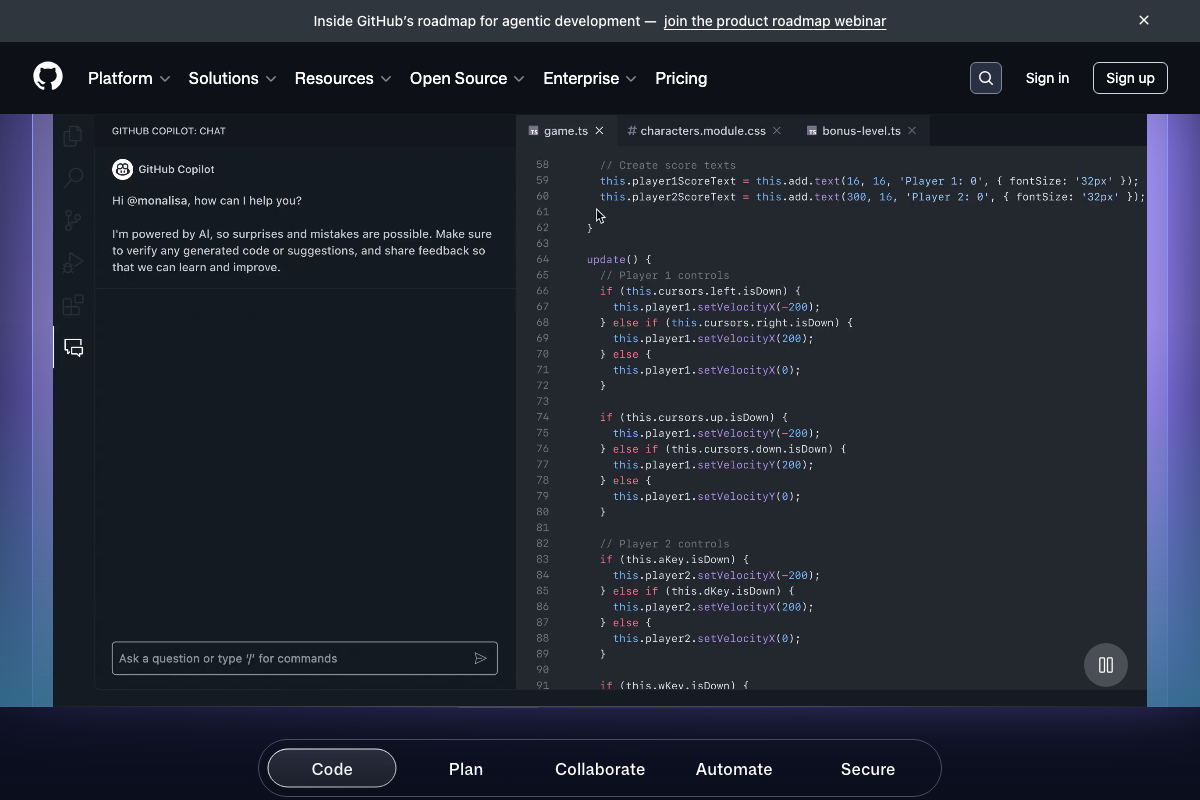Screen dimensions: 1200x800
Task: Dismiss the roadmap webinar banner
Action: 1144,20
